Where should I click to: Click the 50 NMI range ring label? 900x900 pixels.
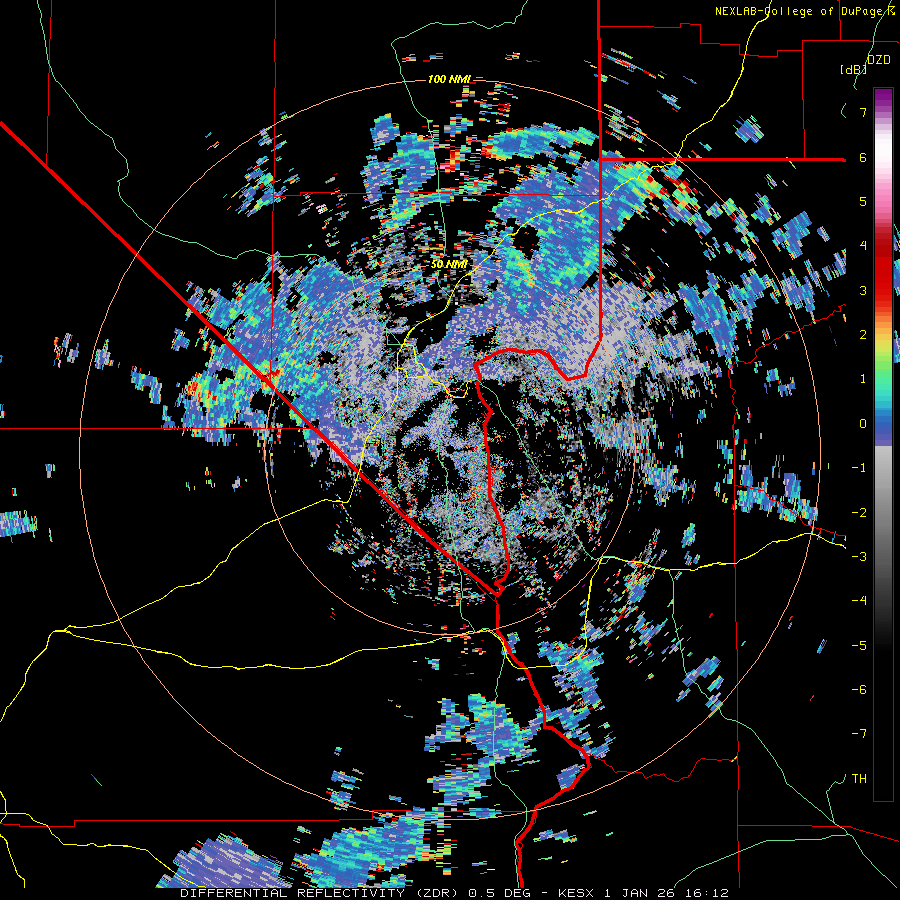coord(449,265)
